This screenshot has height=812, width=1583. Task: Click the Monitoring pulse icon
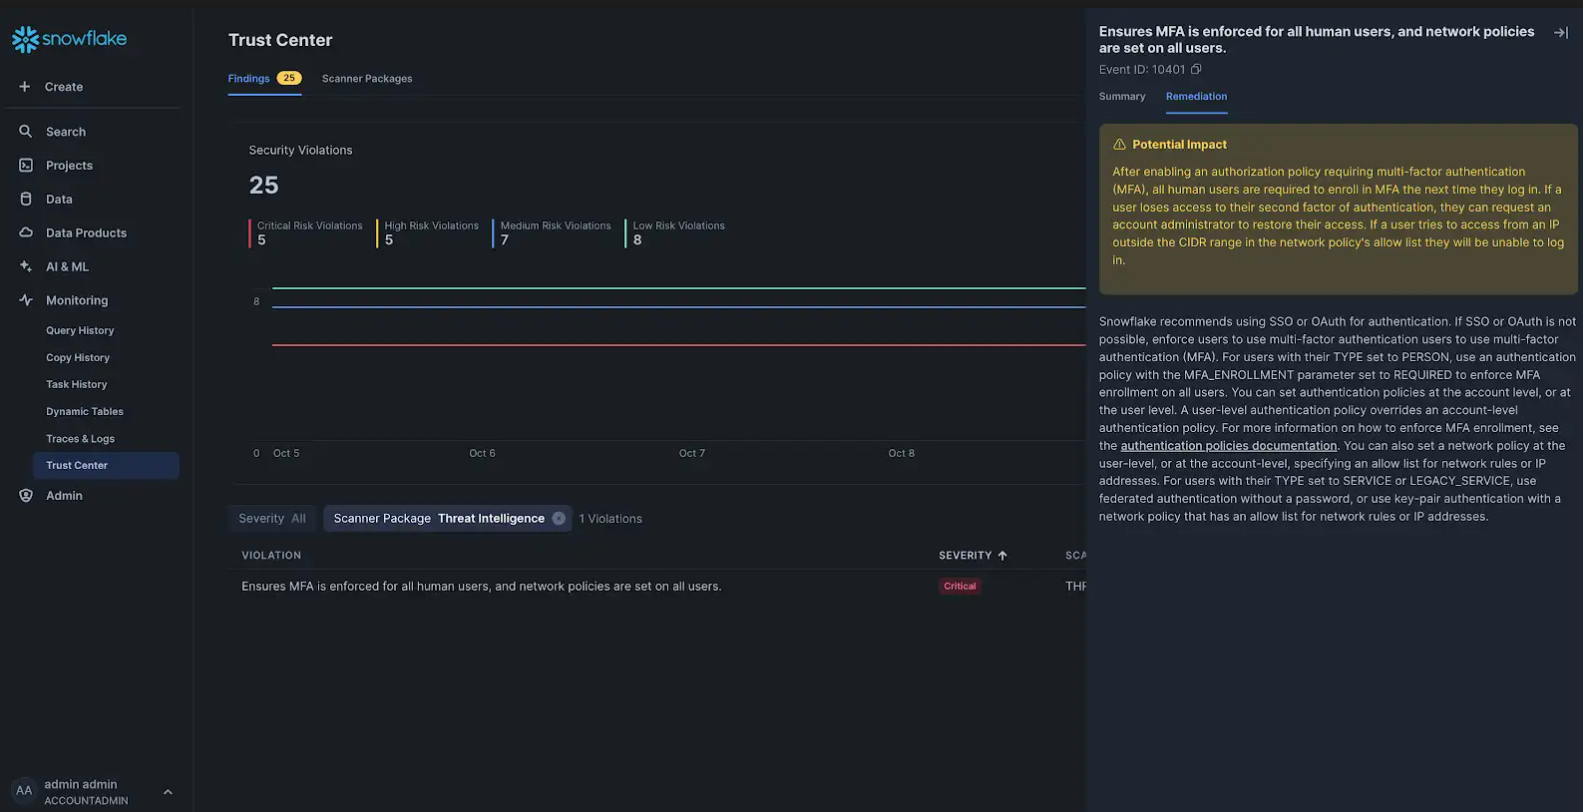pyautogui.click(x=25, y=300)
